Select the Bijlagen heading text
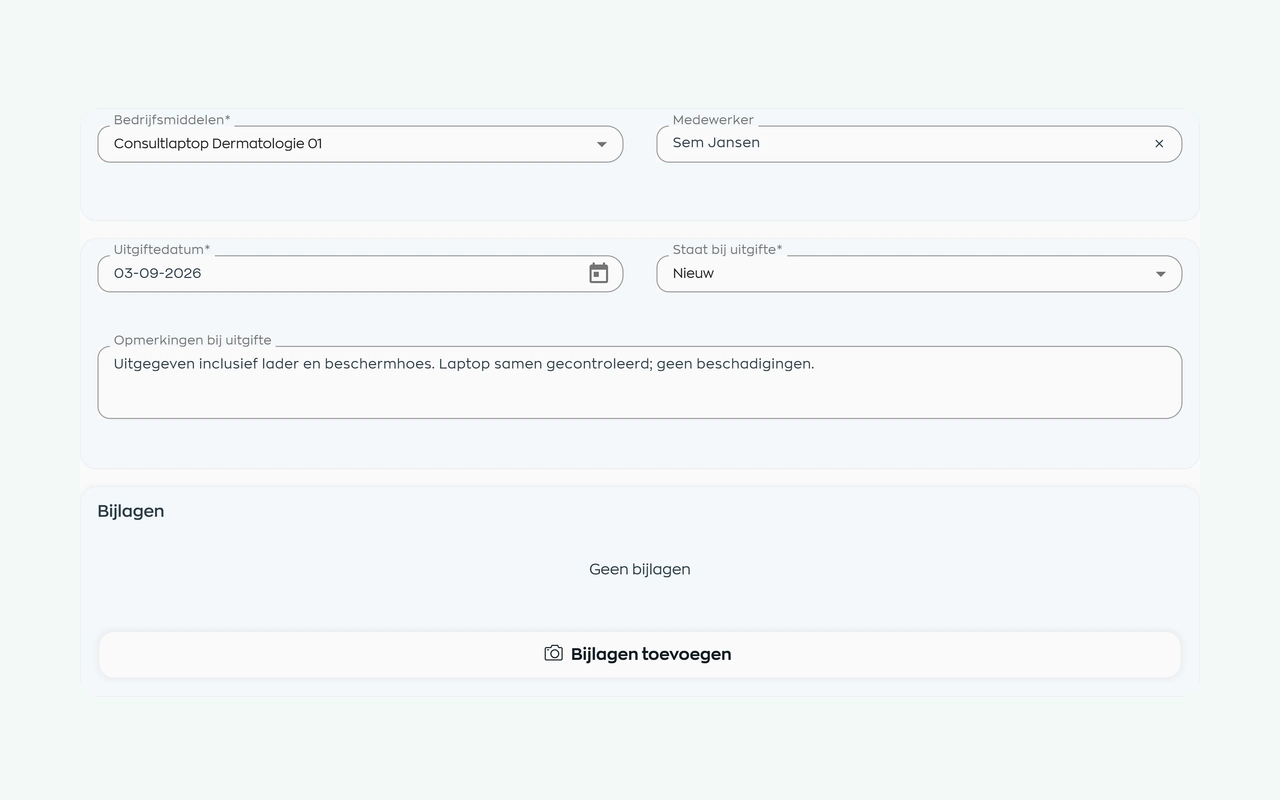Screen dimensions: 1280x800 131,511
